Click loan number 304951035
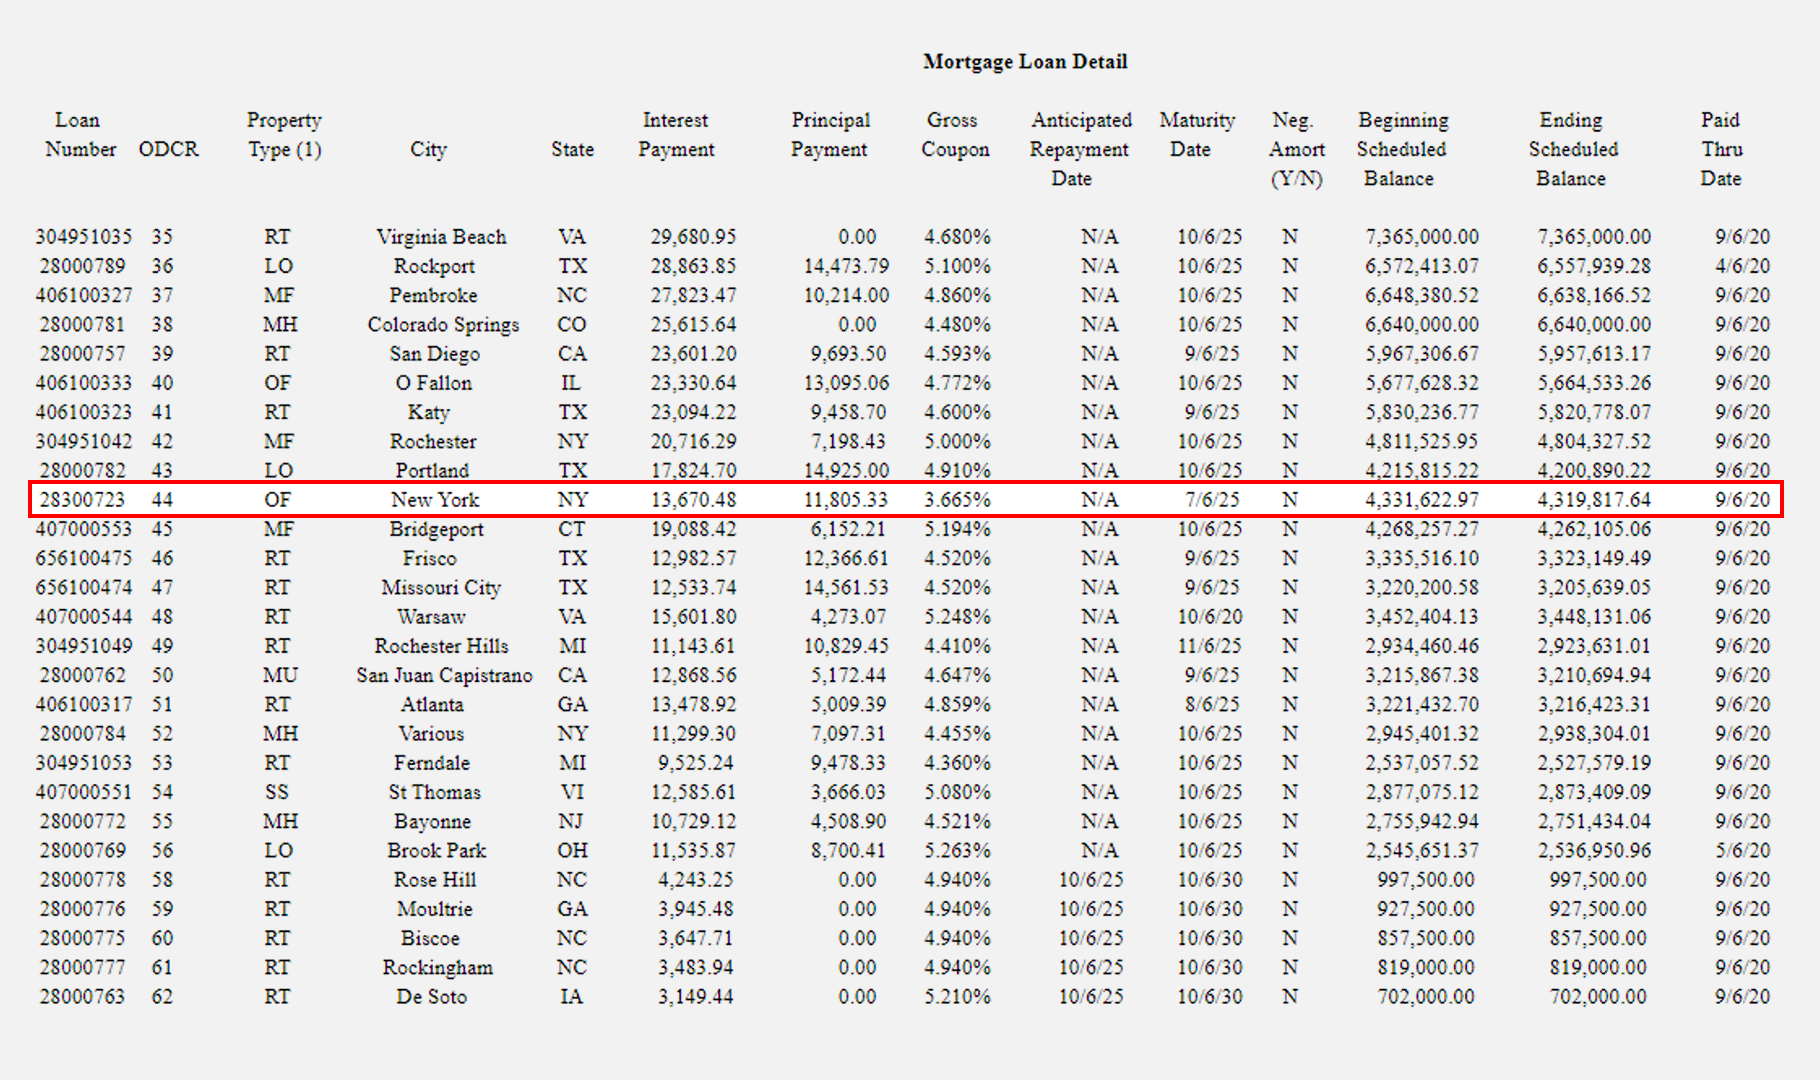Image resolution: width=1820 pixels, height=1080 pixels. tap(83, 237)
